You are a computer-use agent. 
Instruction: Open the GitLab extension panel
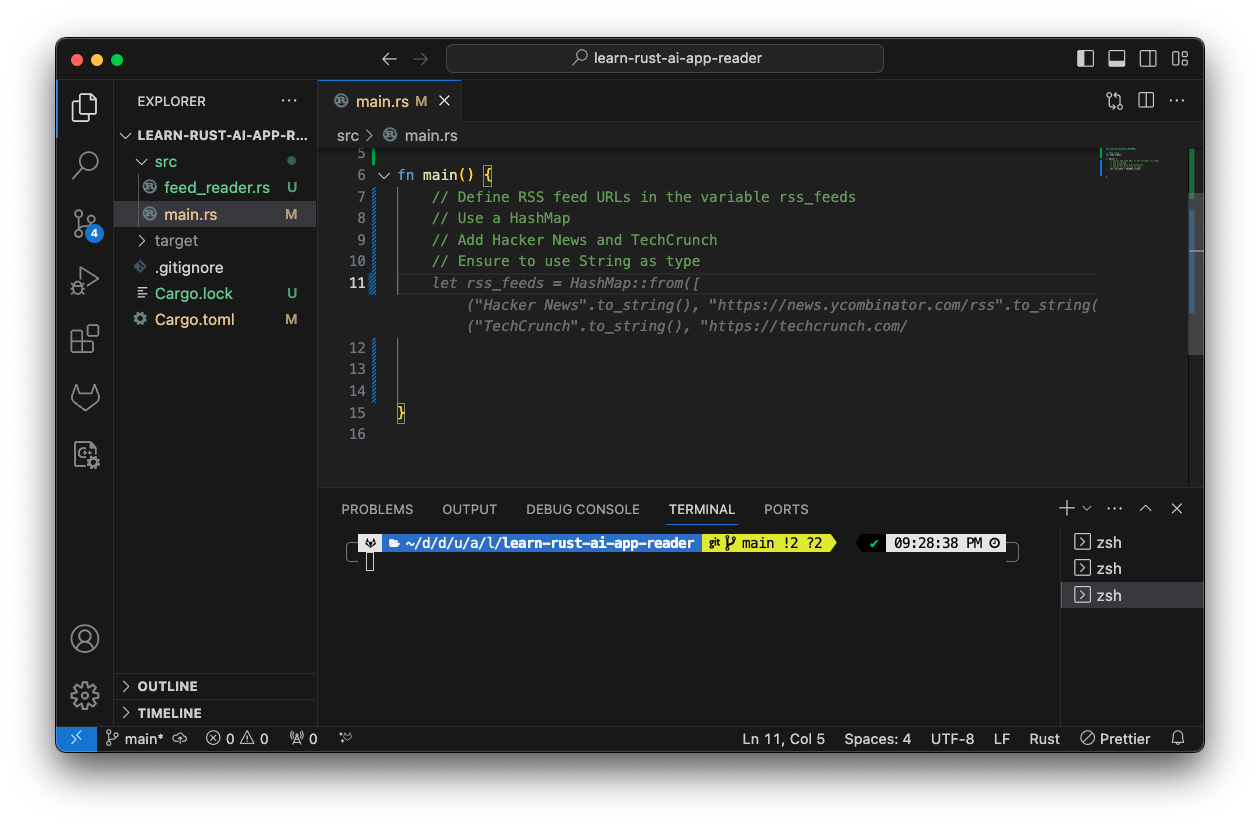click(85, 396)
